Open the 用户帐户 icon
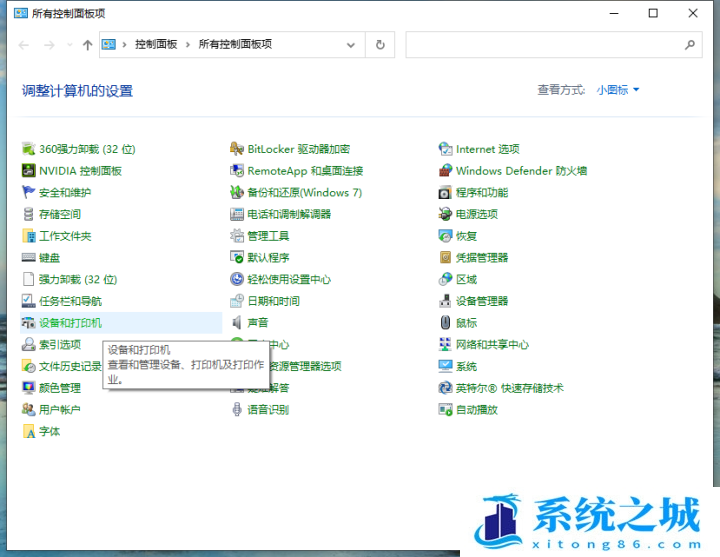The image size is (720, 557). click(x=28, y=409)
